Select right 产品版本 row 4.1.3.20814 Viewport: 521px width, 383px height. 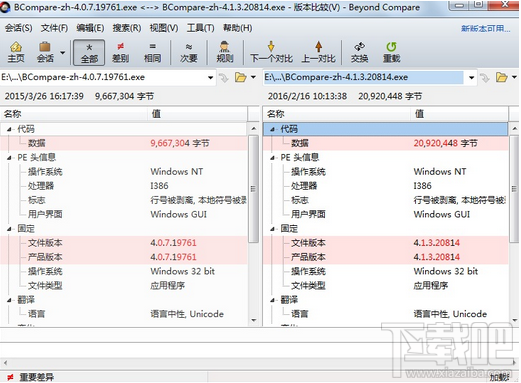click(386, 257)
